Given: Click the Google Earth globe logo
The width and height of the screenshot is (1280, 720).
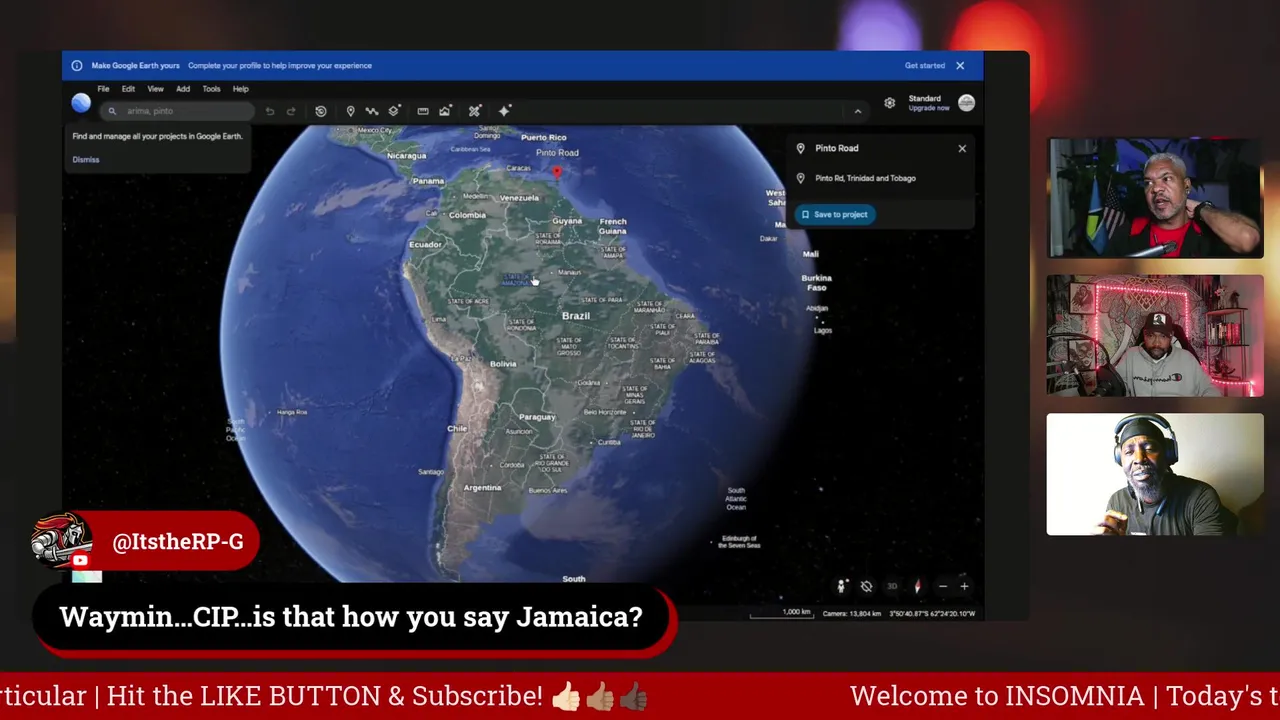Looking at the screenshot, I should (81, 104).
